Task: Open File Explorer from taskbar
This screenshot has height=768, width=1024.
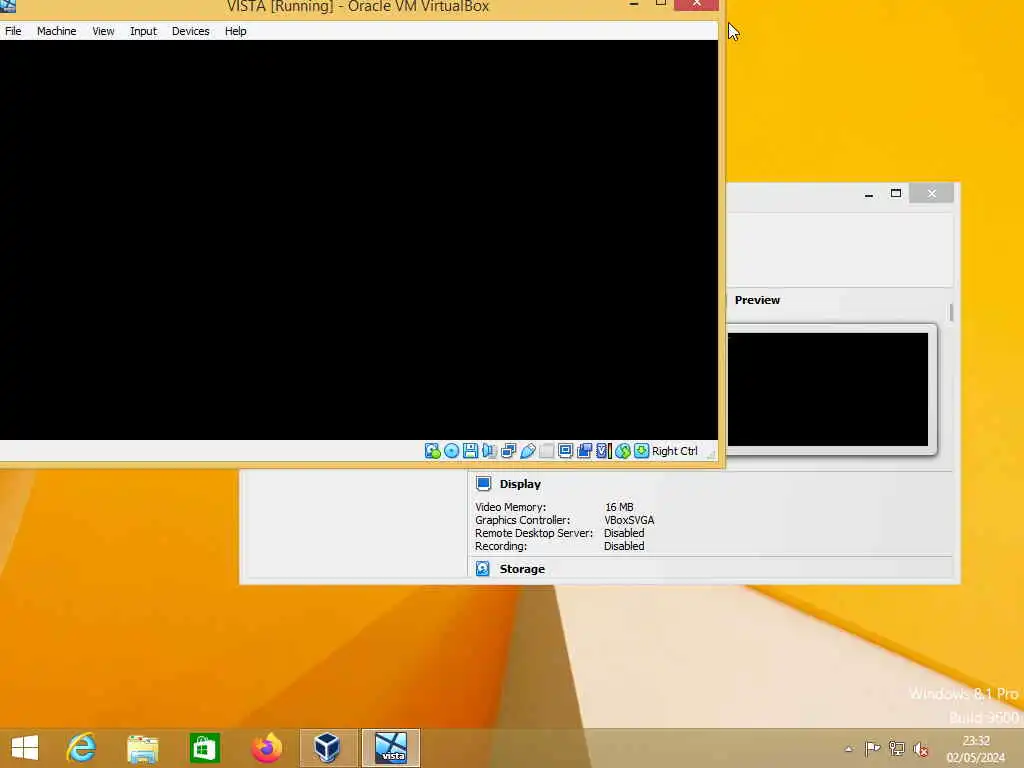Action: 142,748
